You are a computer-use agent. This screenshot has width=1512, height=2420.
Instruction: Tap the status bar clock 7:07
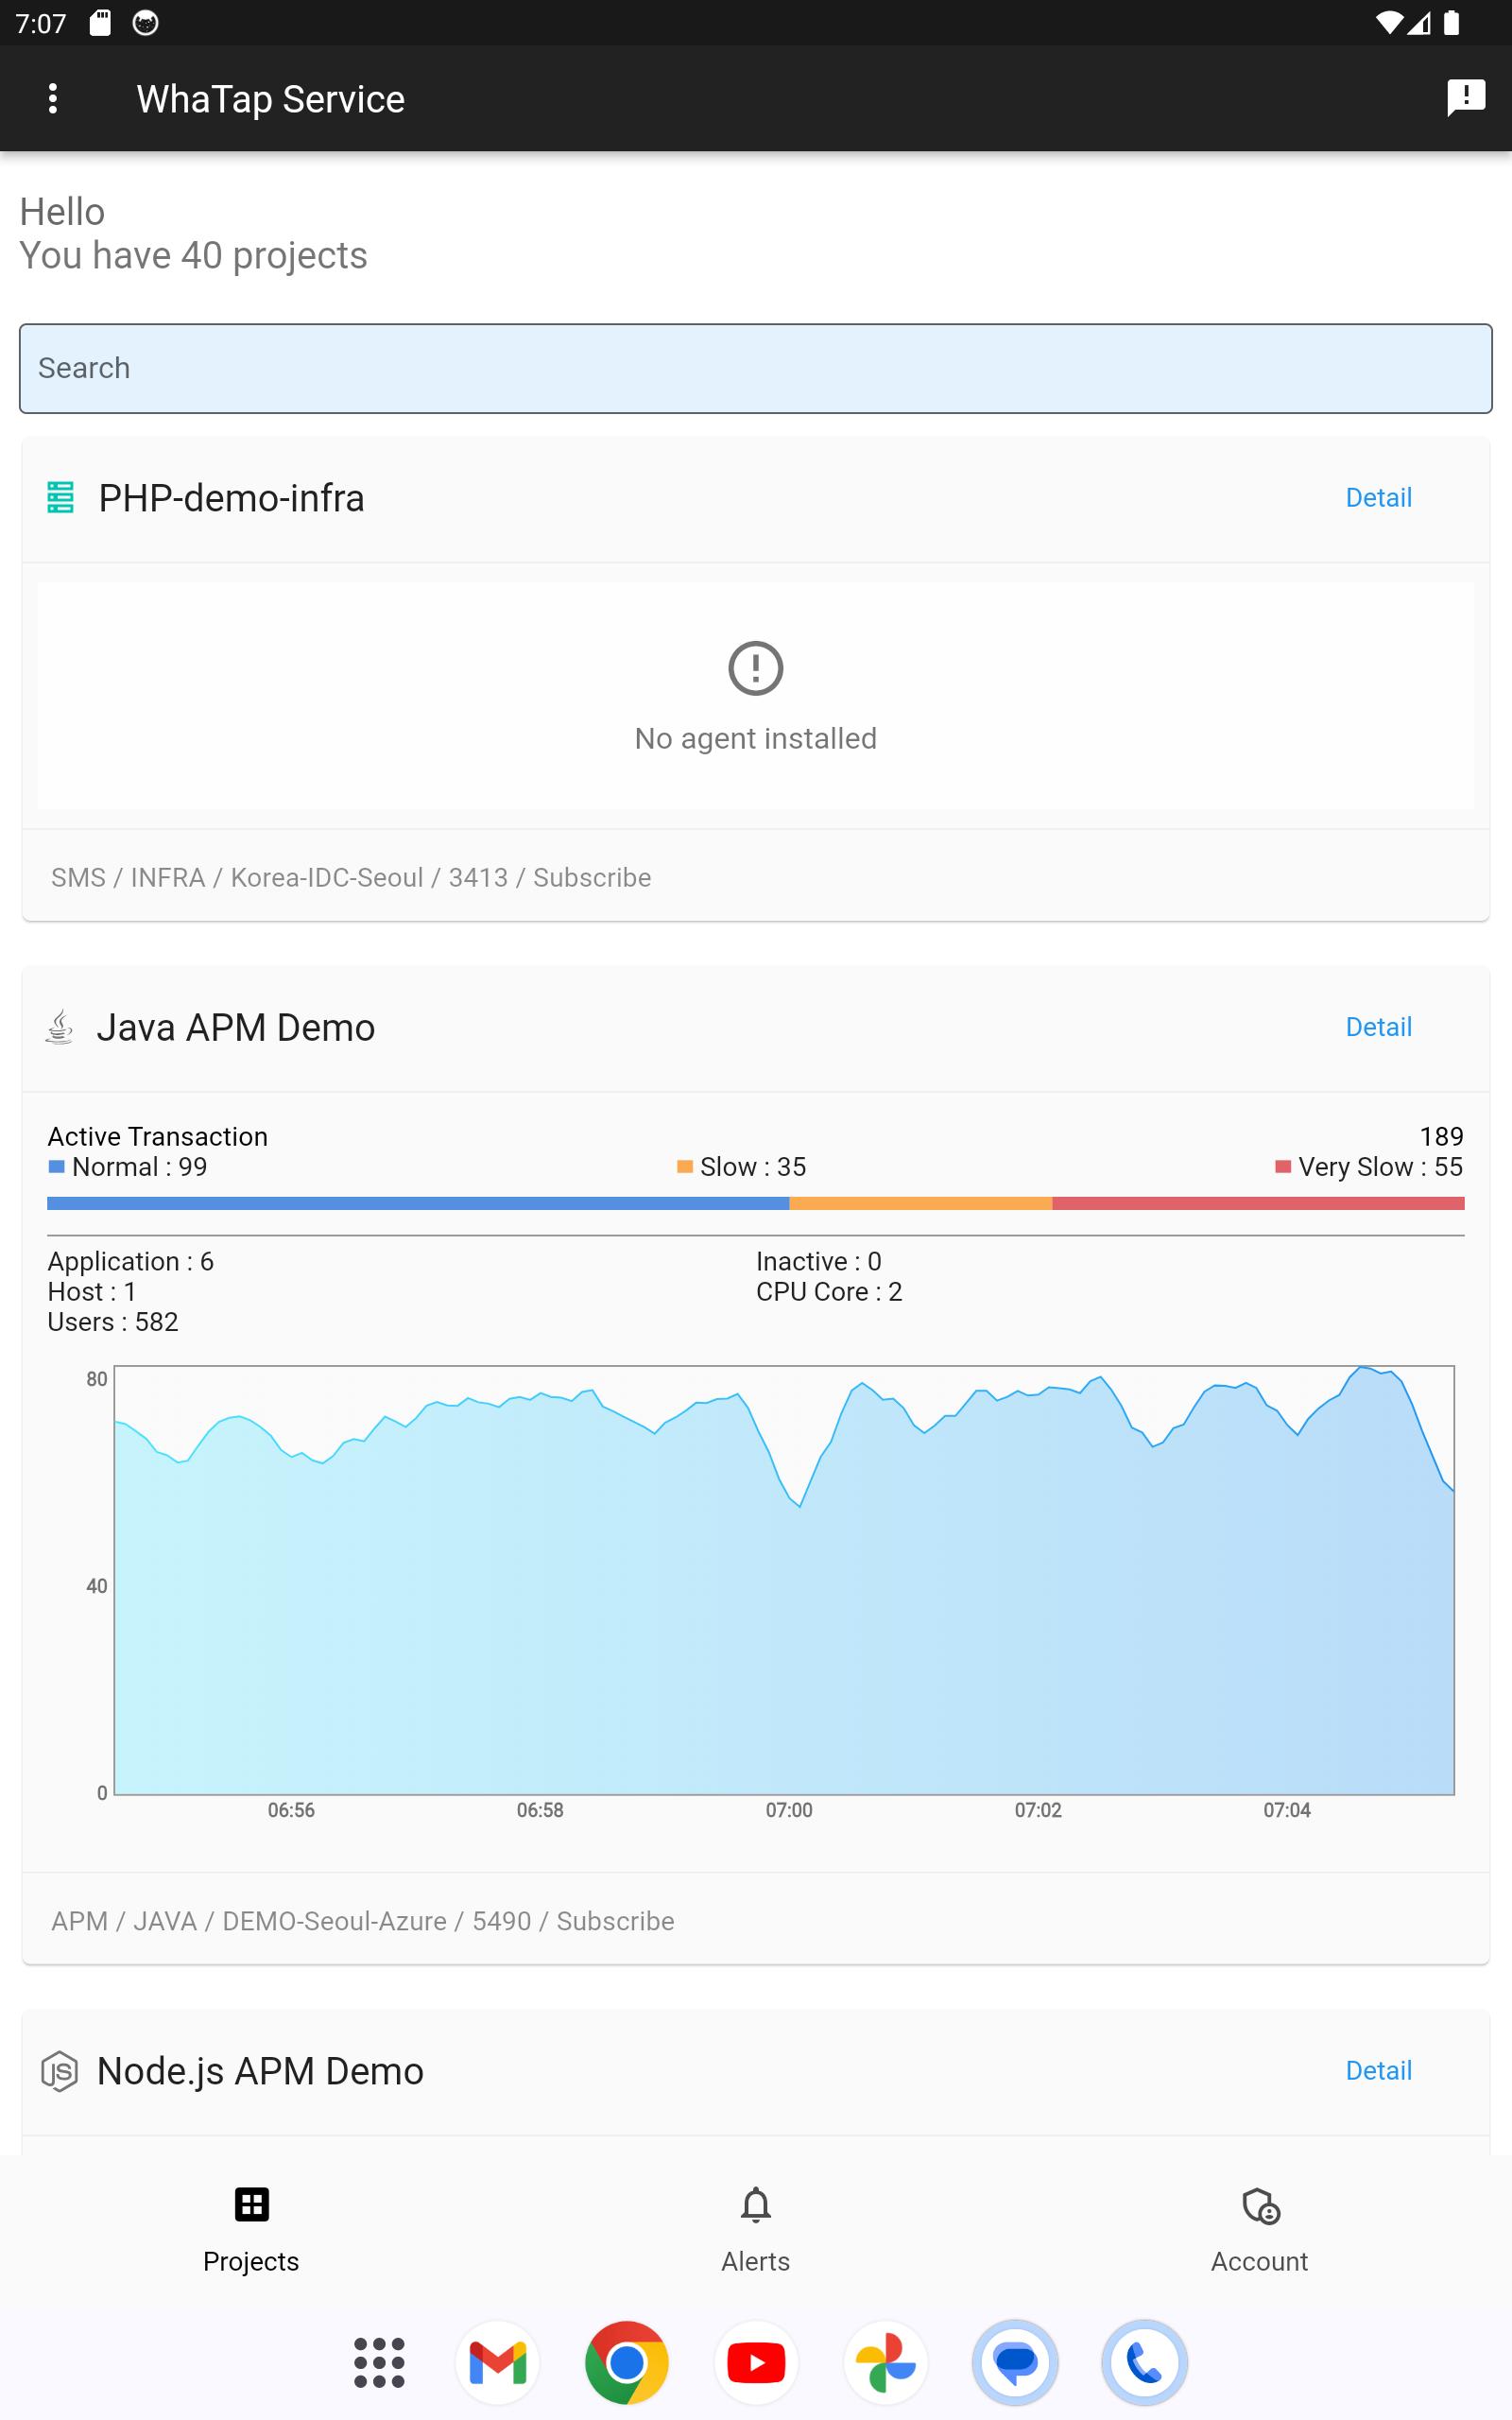41,23
